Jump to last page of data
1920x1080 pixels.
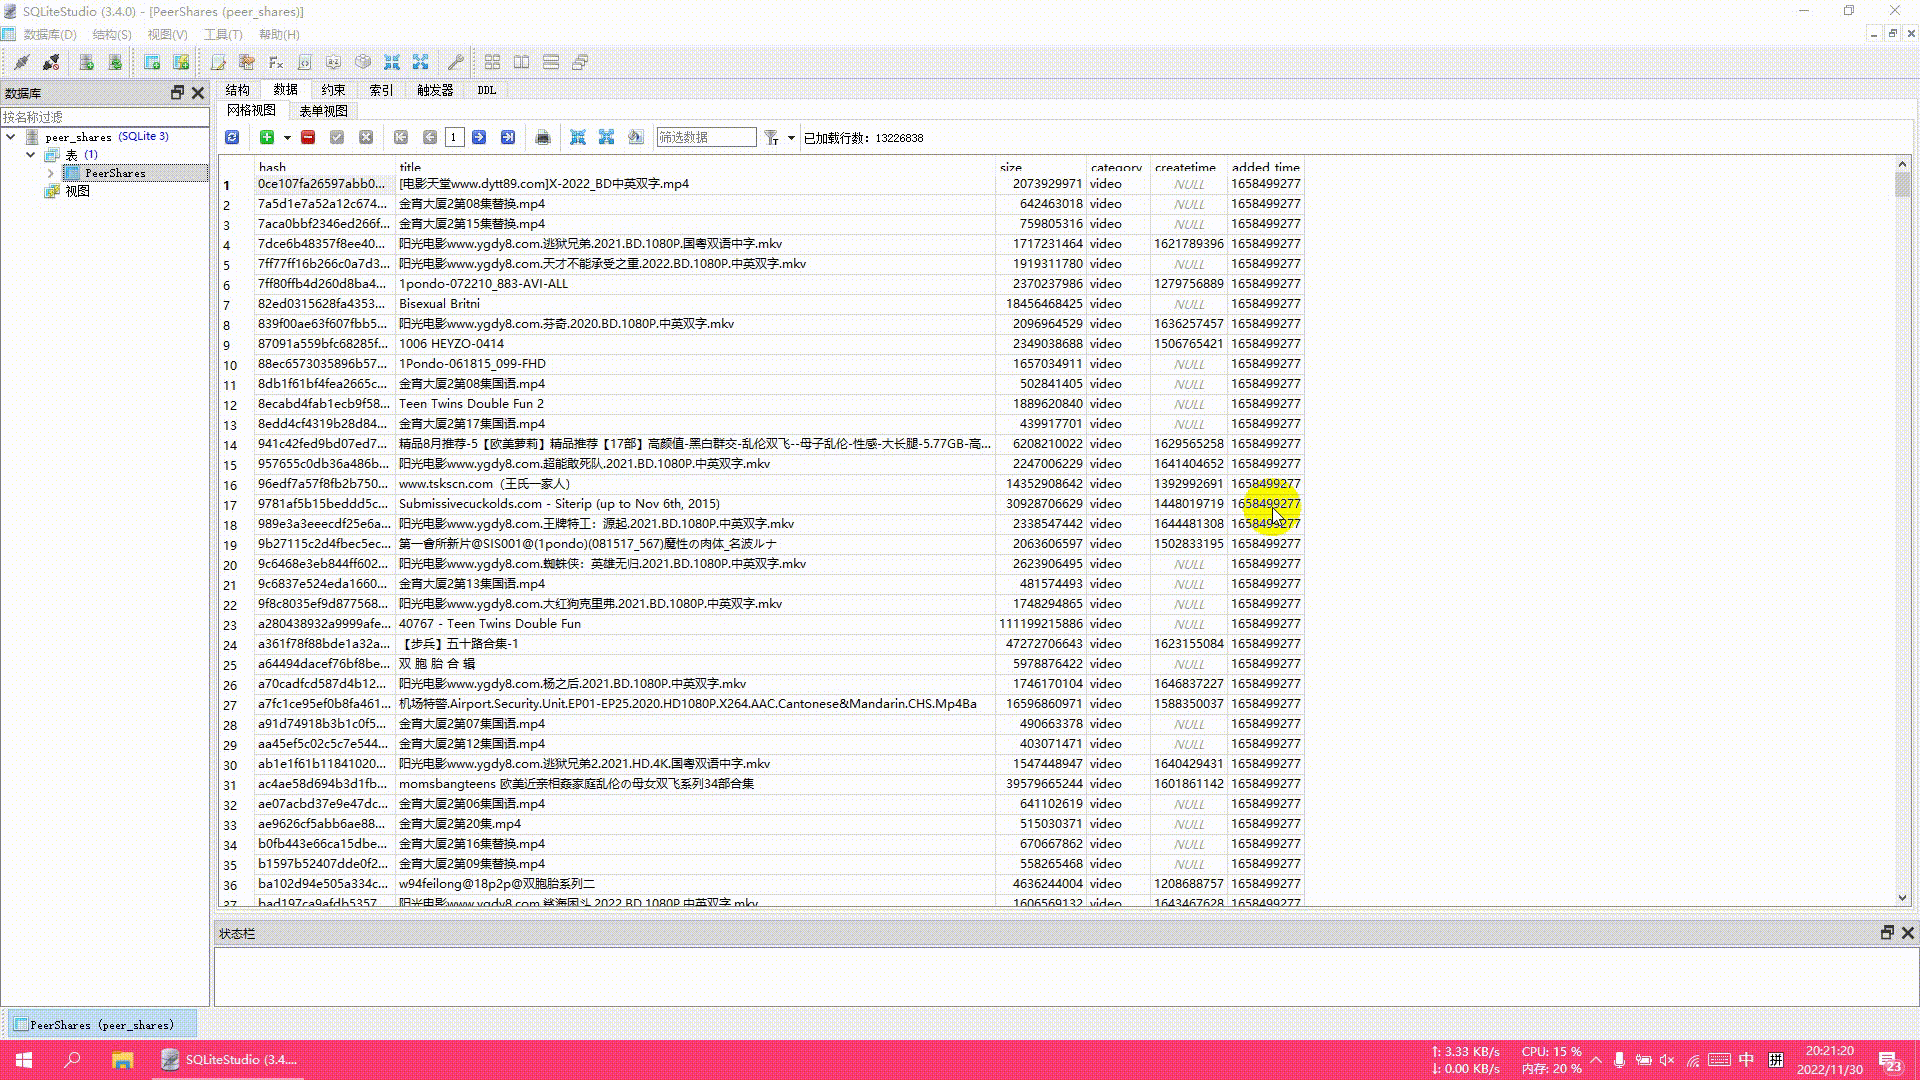(x=508, y=138)
